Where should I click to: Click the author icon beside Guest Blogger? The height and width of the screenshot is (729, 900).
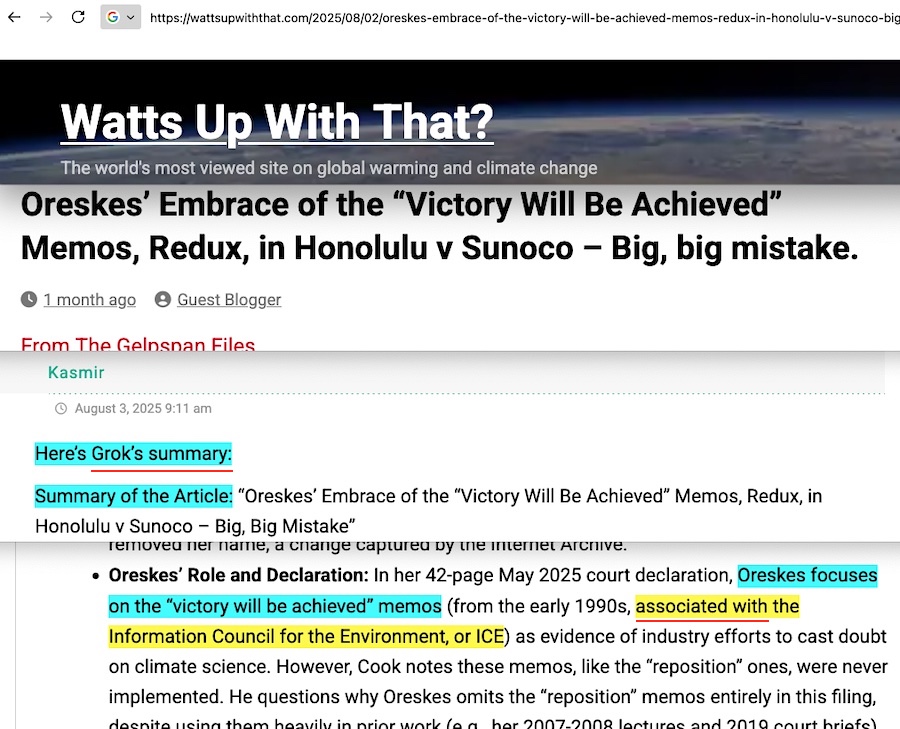(163, 300)
